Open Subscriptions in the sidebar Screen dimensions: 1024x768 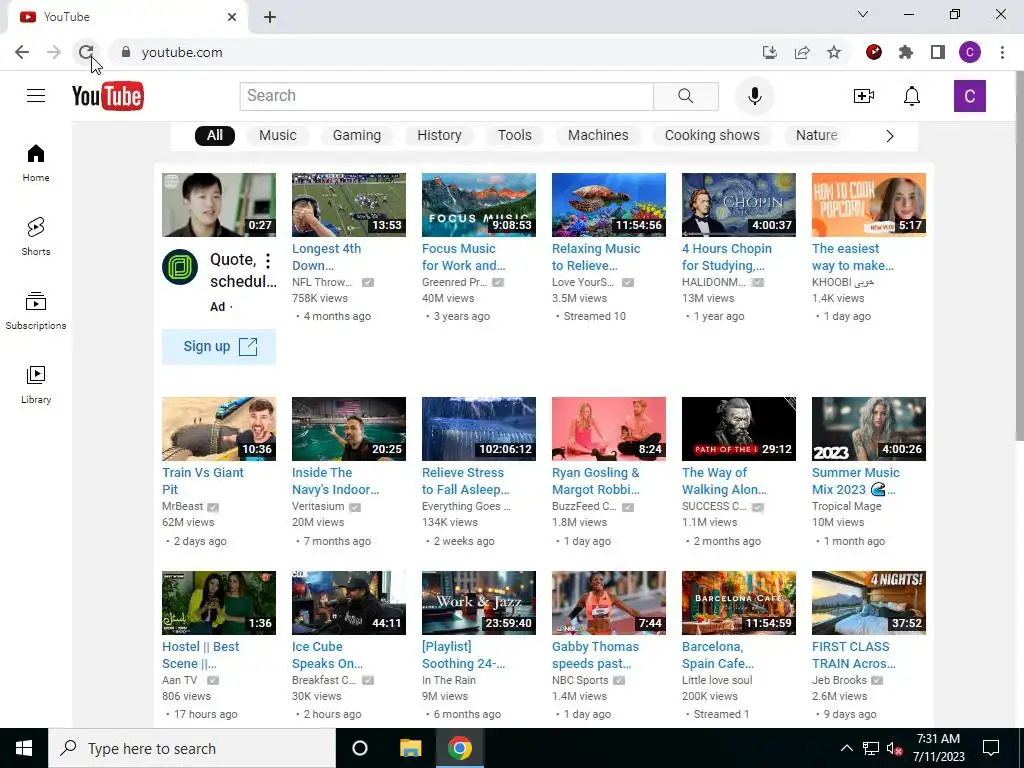click(36, 311)
